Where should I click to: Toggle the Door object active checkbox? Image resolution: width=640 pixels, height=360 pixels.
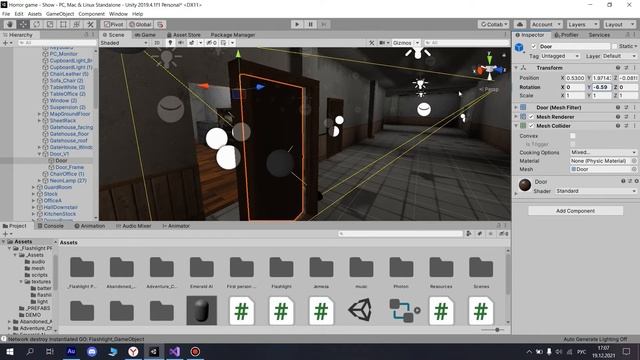point(533,47)
